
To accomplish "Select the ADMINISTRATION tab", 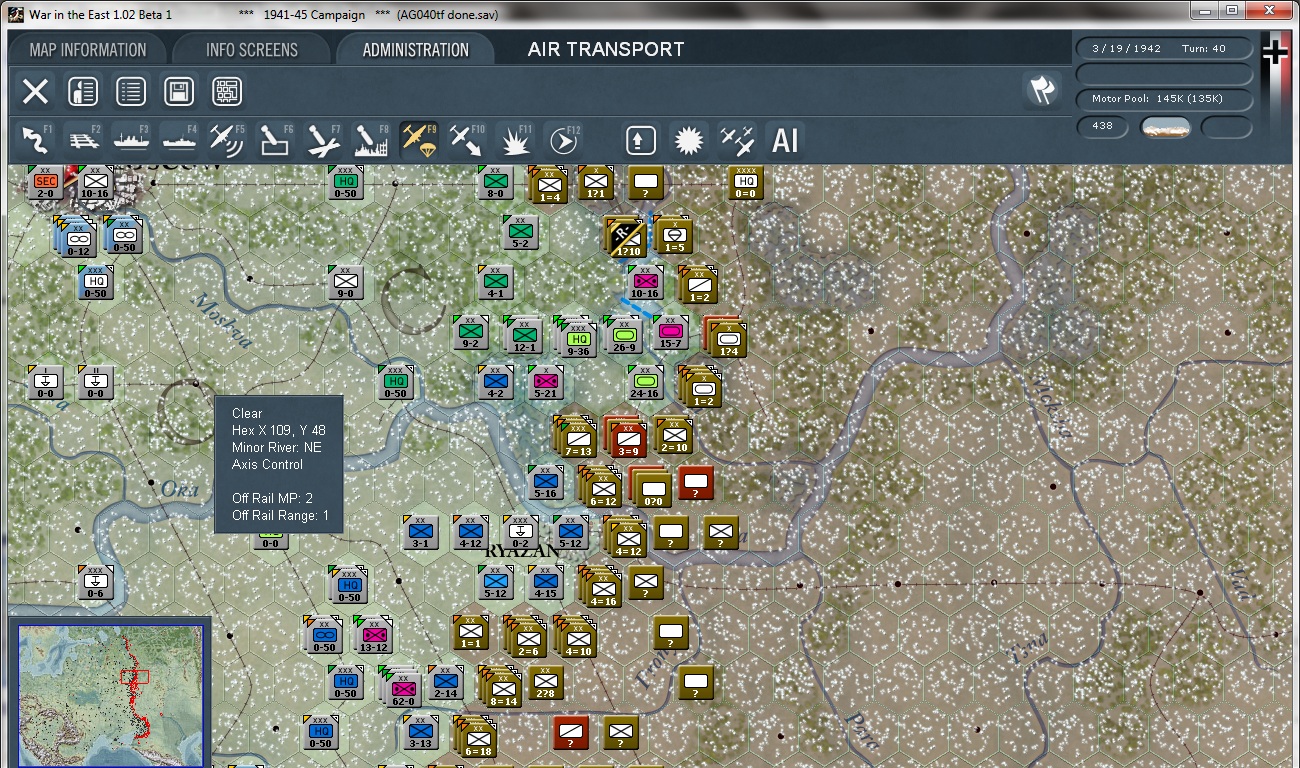I will click(x=415, y=50).
